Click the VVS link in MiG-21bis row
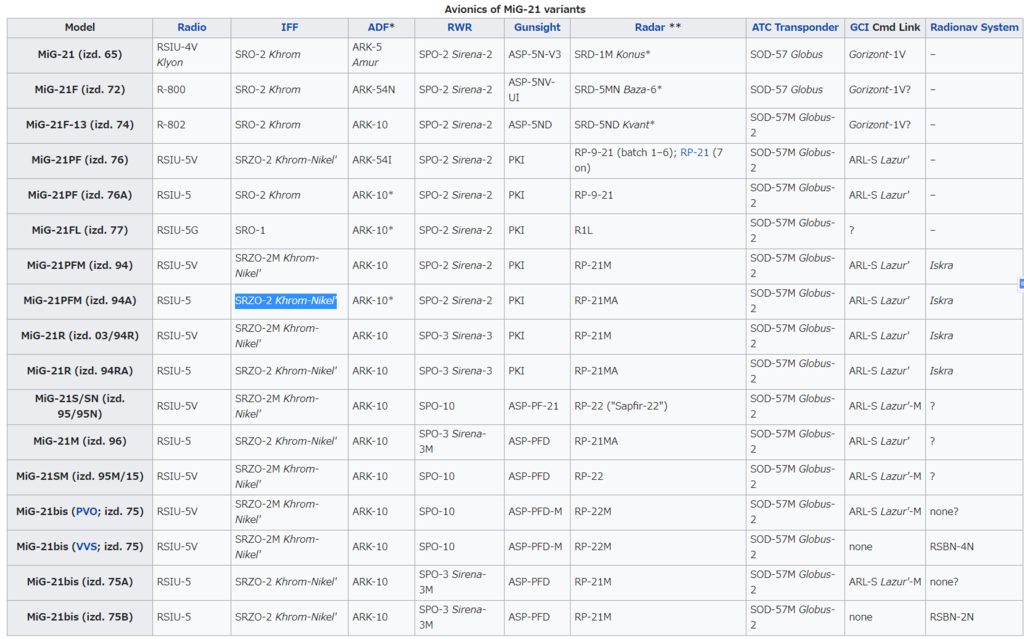Screen dimensions: 1024x639 87,547
